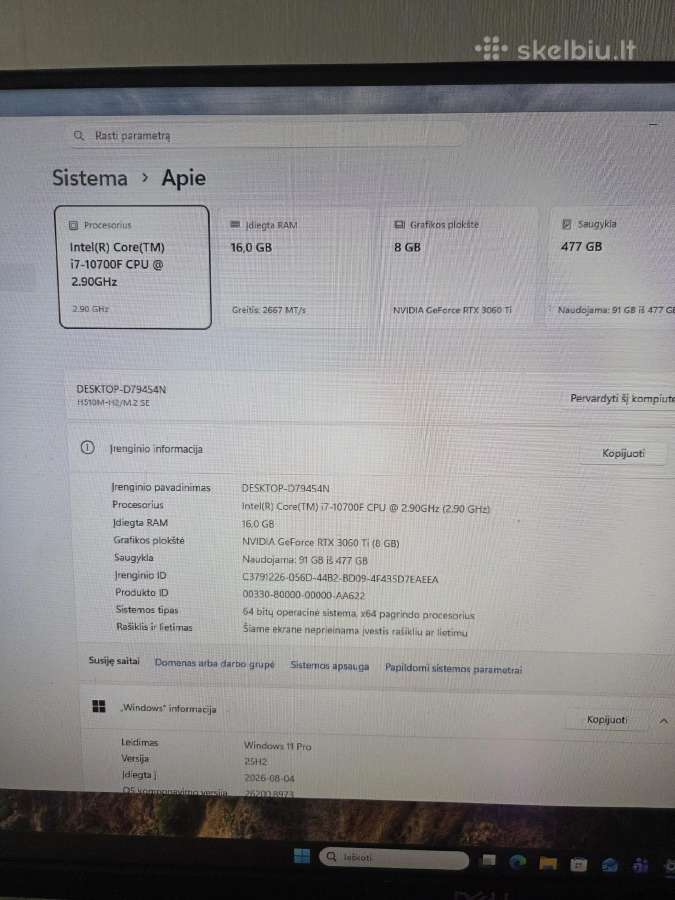This screenshot has width=675, height=900.
Task: Click the 25H2 version value
Action: click(255, 762)
